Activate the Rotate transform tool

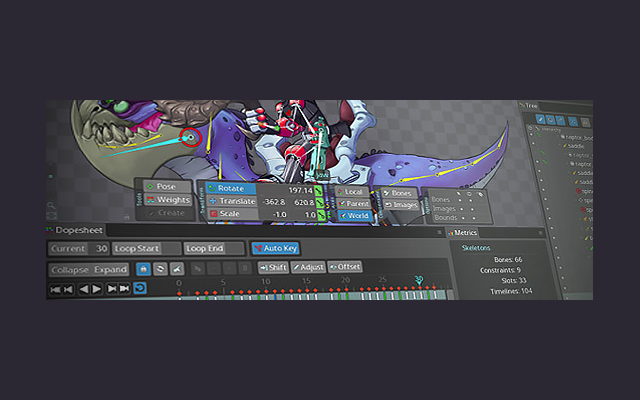[x=231, y=188]
